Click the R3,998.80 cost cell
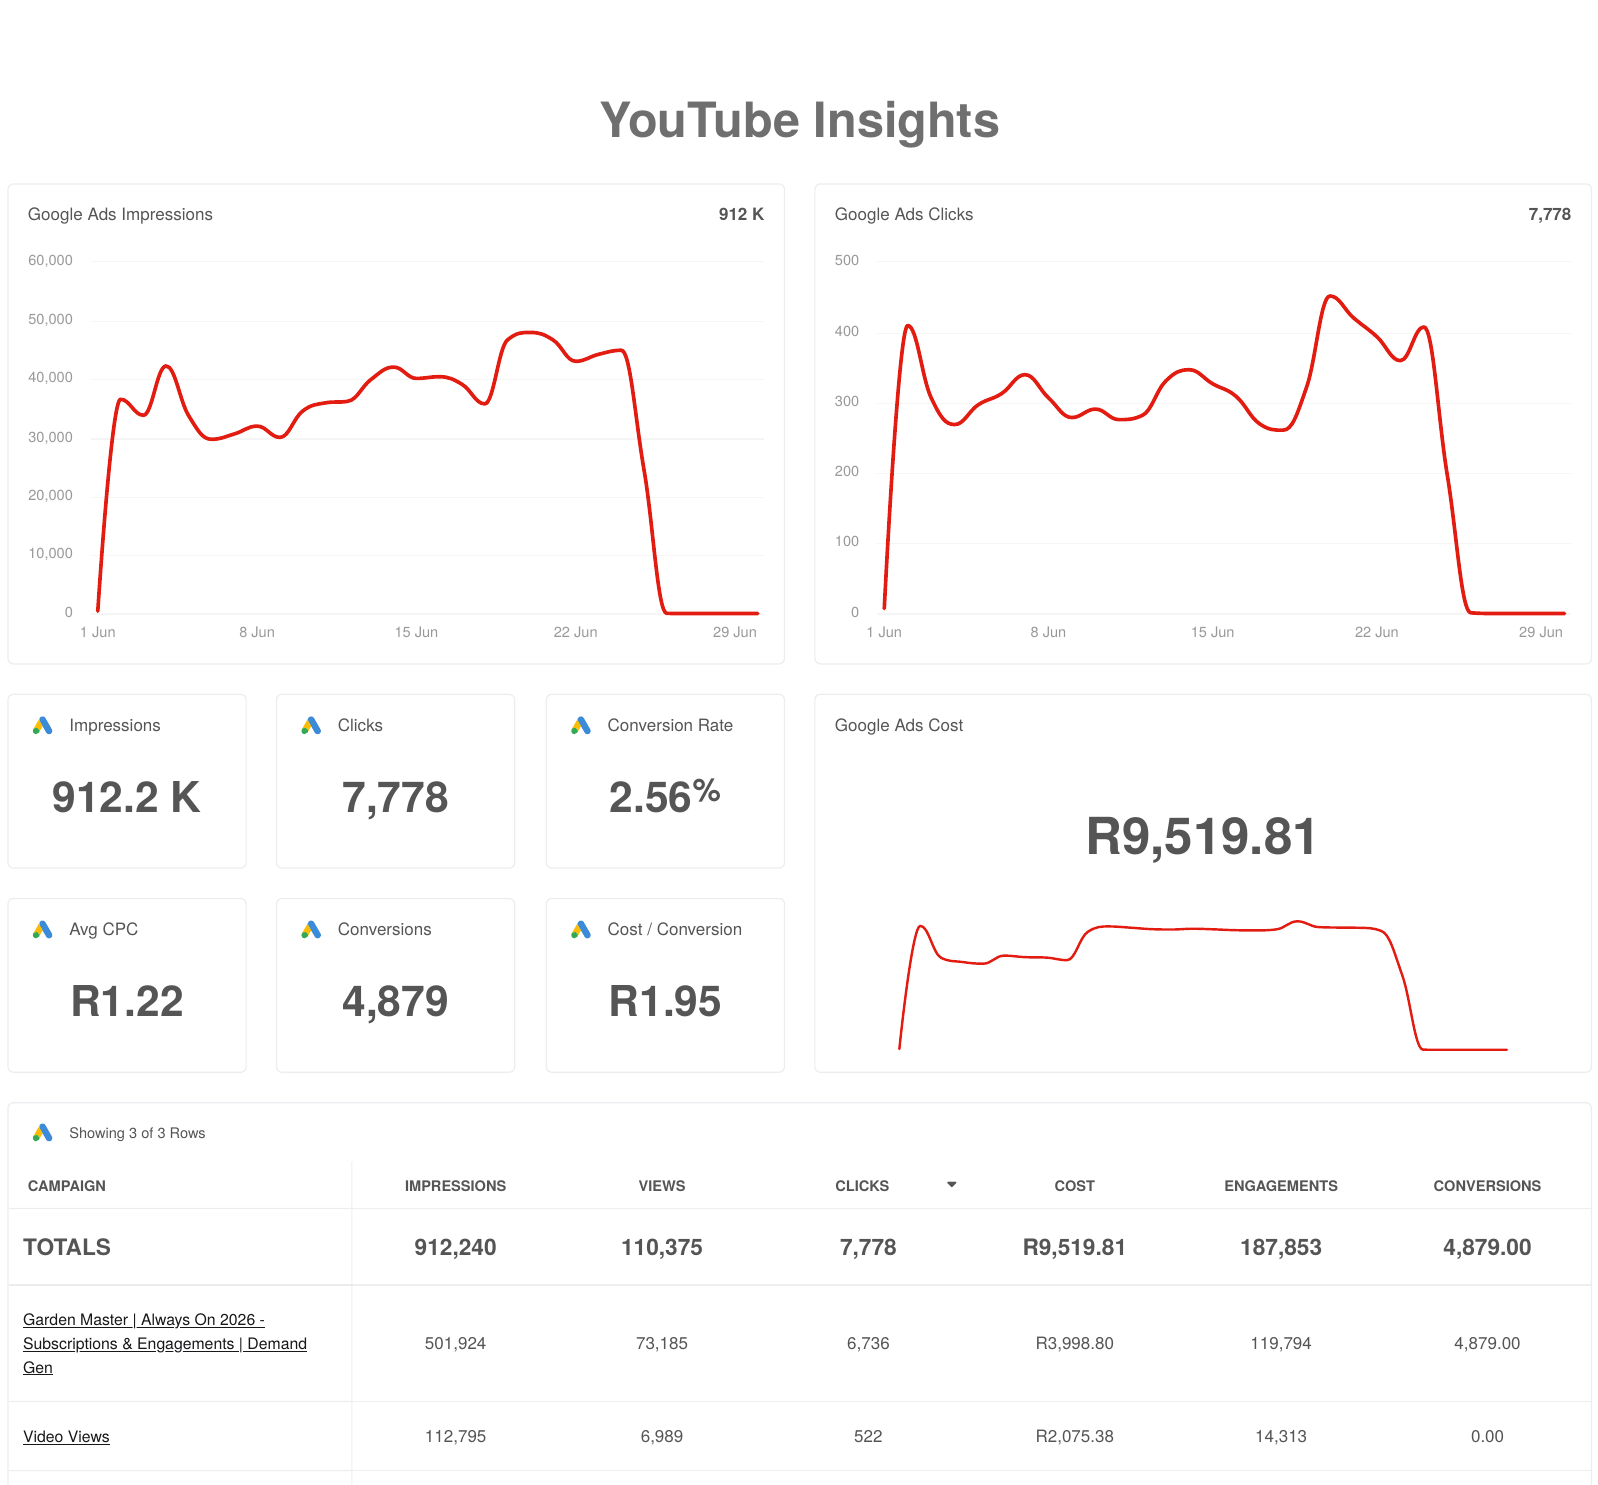The height and width of the screenshot is (1485, 1598). 1074,1343
